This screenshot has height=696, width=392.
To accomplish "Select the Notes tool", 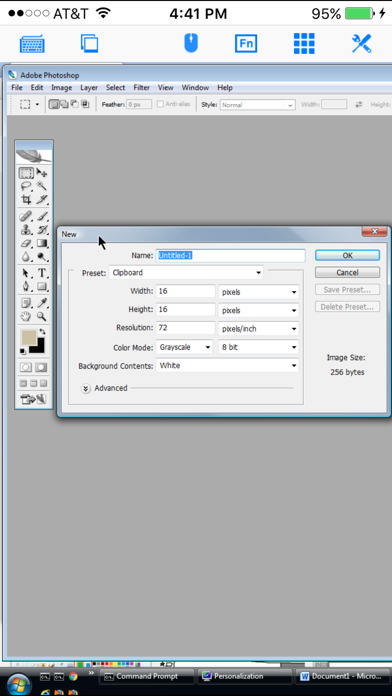I will [x=26, y=303].
